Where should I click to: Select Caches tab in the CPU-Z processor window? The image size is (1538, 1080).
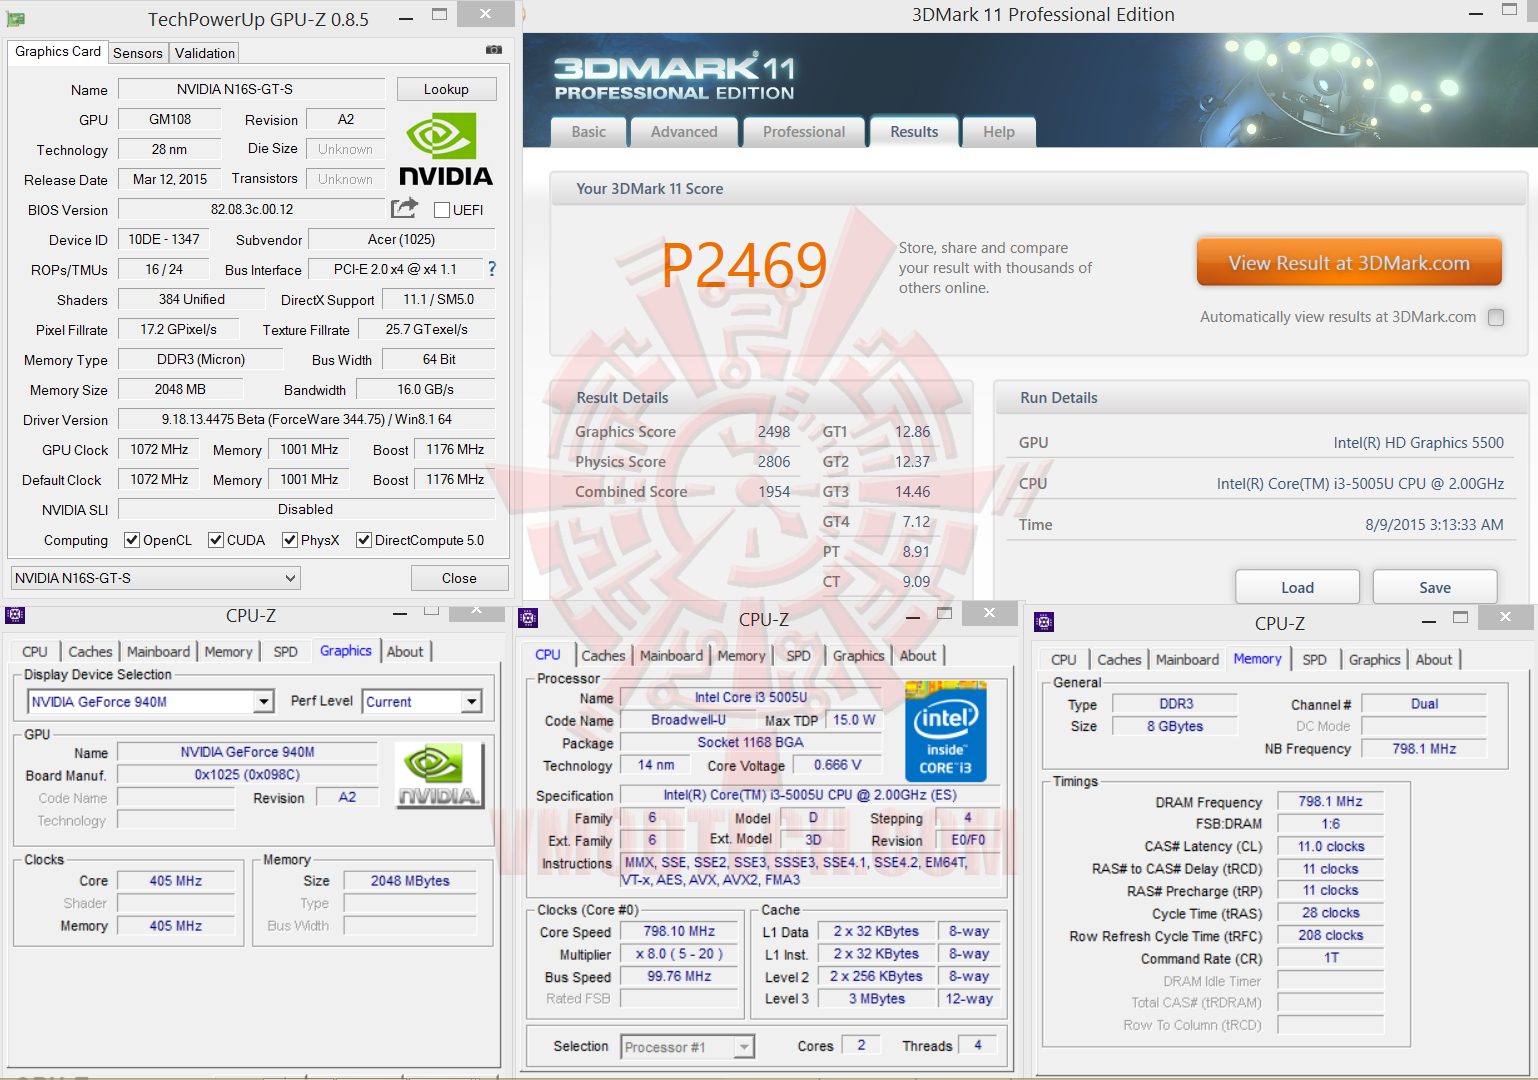tap(604, 656)
